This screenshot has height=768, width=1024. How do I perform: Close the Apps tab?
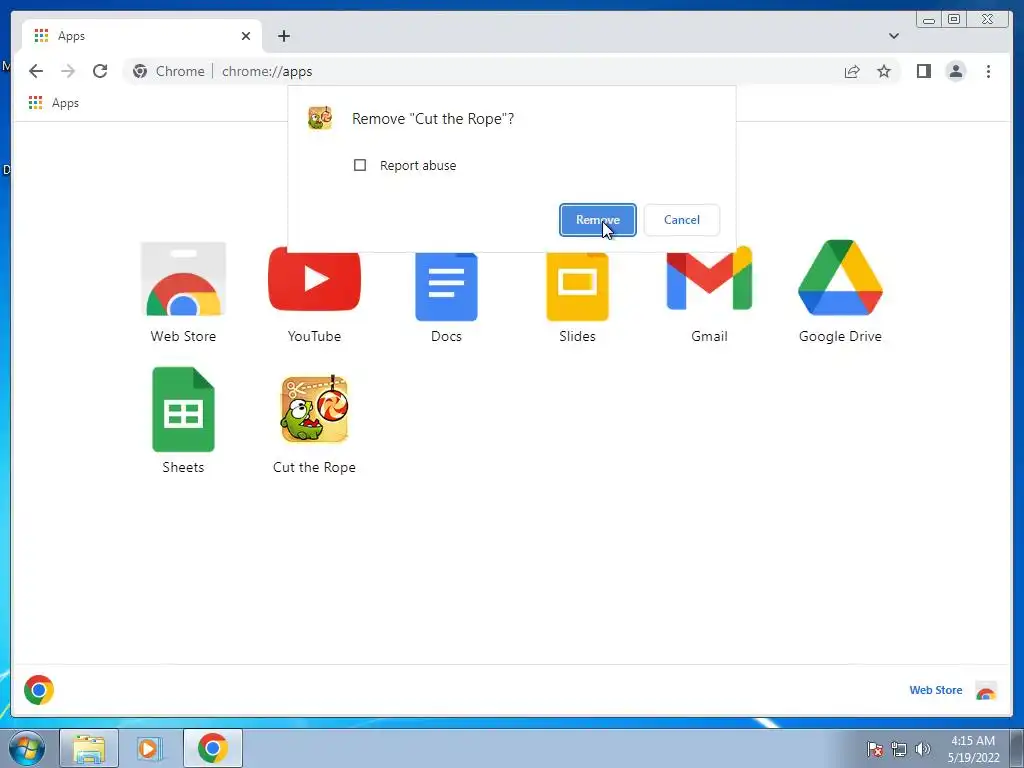click(246, 36)
